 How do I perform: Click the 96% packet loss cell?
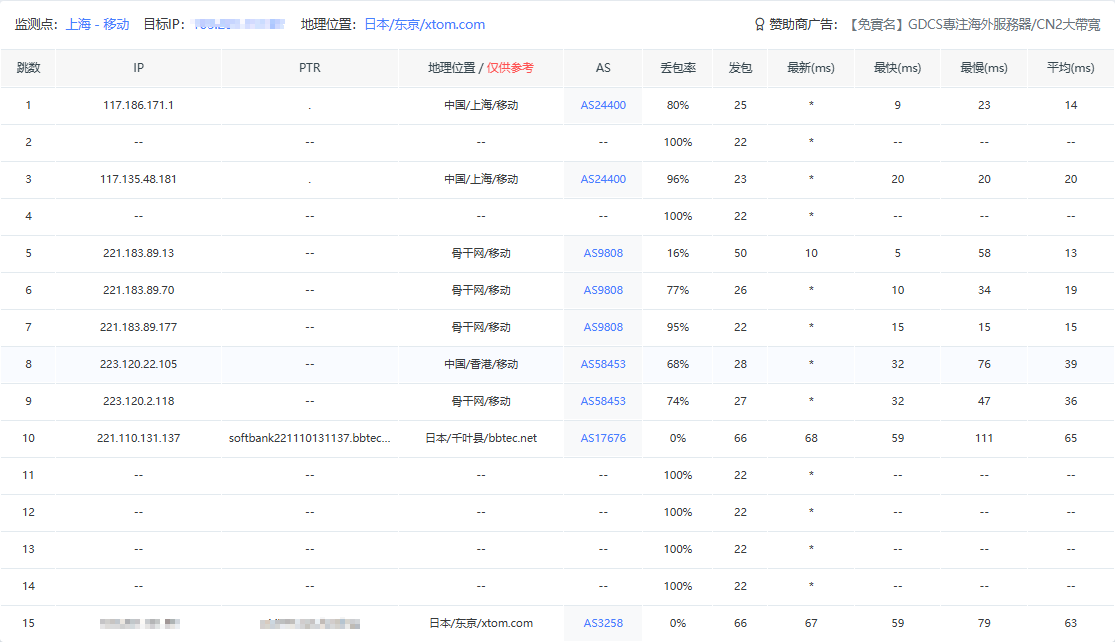[x=678, y=179]
